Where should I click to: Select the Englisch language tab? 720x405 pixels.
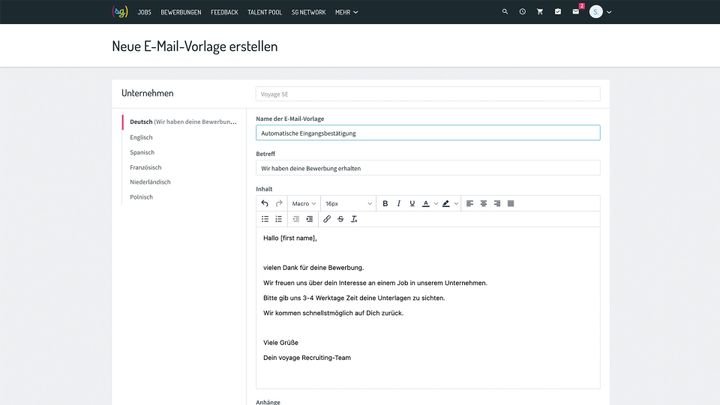(x=141, y=137)
